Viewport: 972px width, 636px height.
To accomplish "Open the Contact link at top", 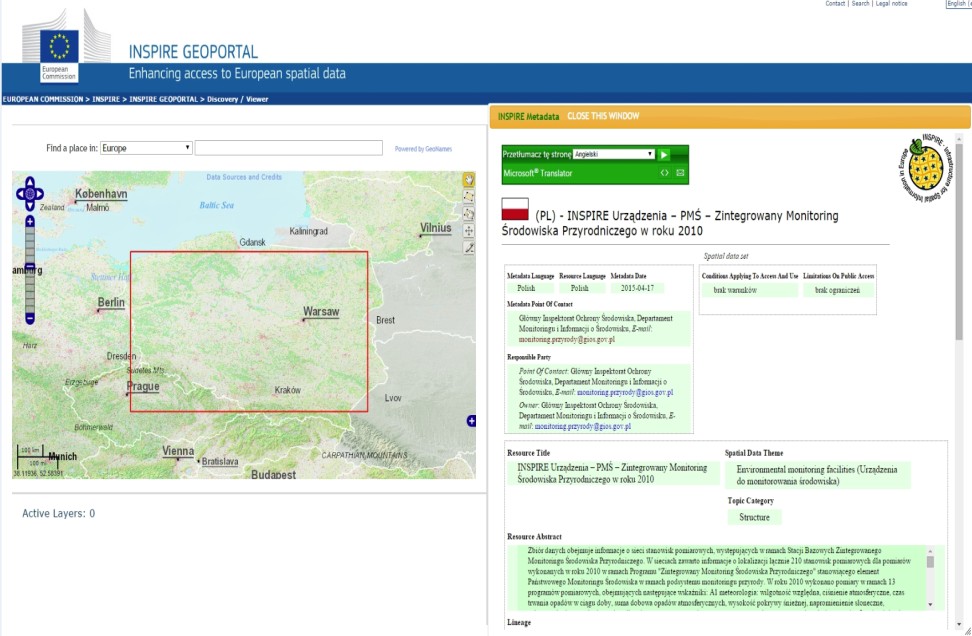I will coord(835,4).
